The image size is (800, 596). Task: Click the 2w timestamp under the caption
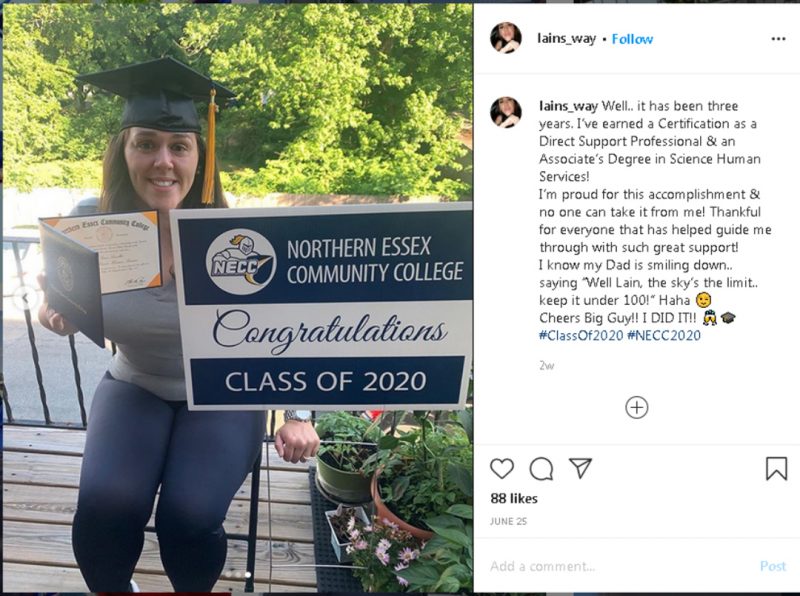[546, 365]
